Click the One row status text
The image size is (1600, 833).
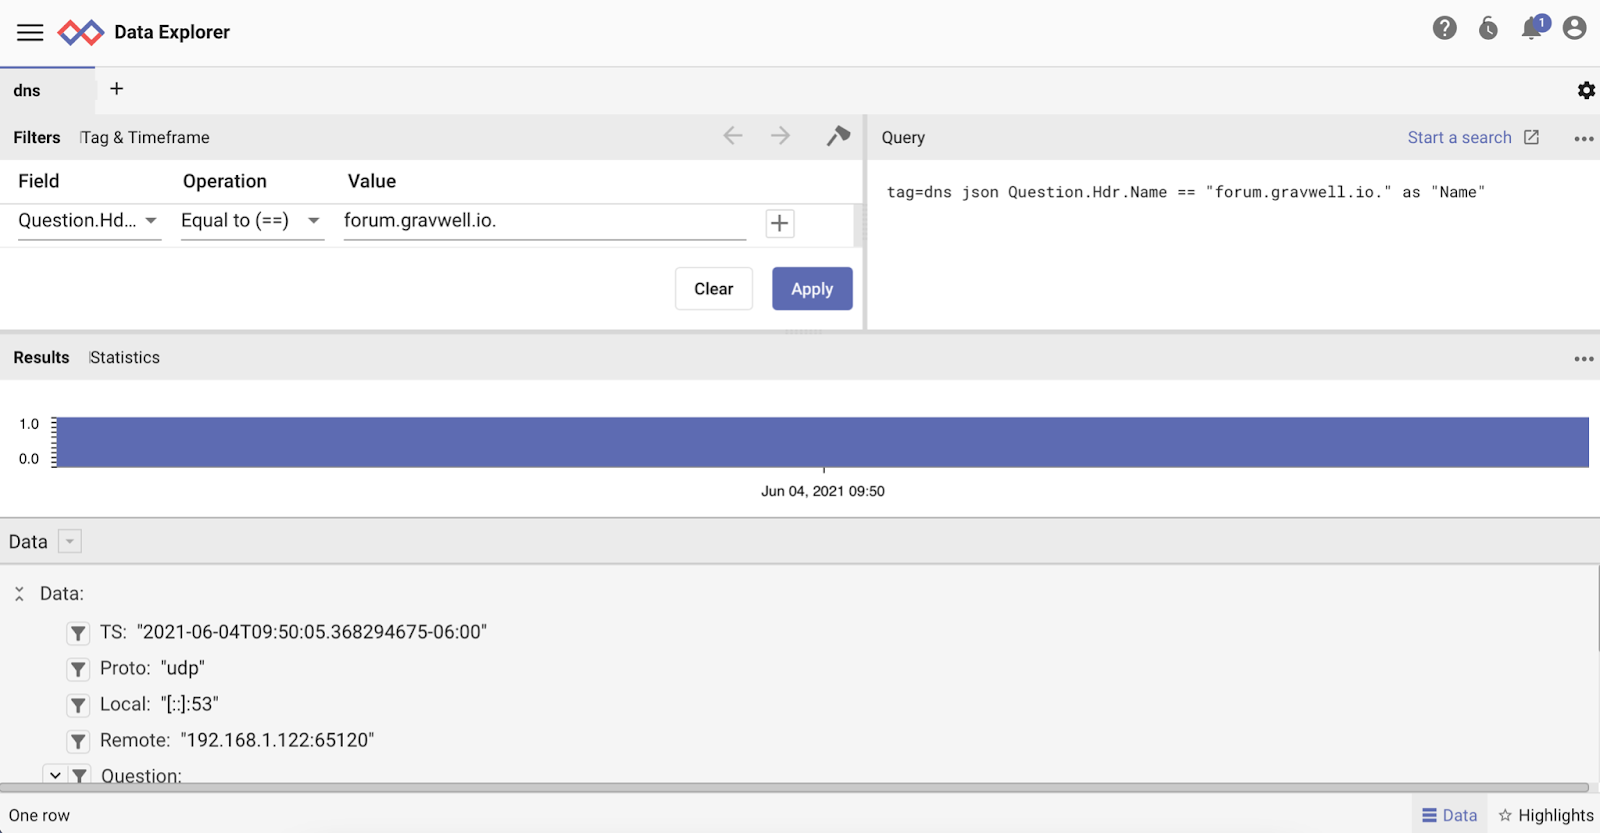(x=40, y=816)
